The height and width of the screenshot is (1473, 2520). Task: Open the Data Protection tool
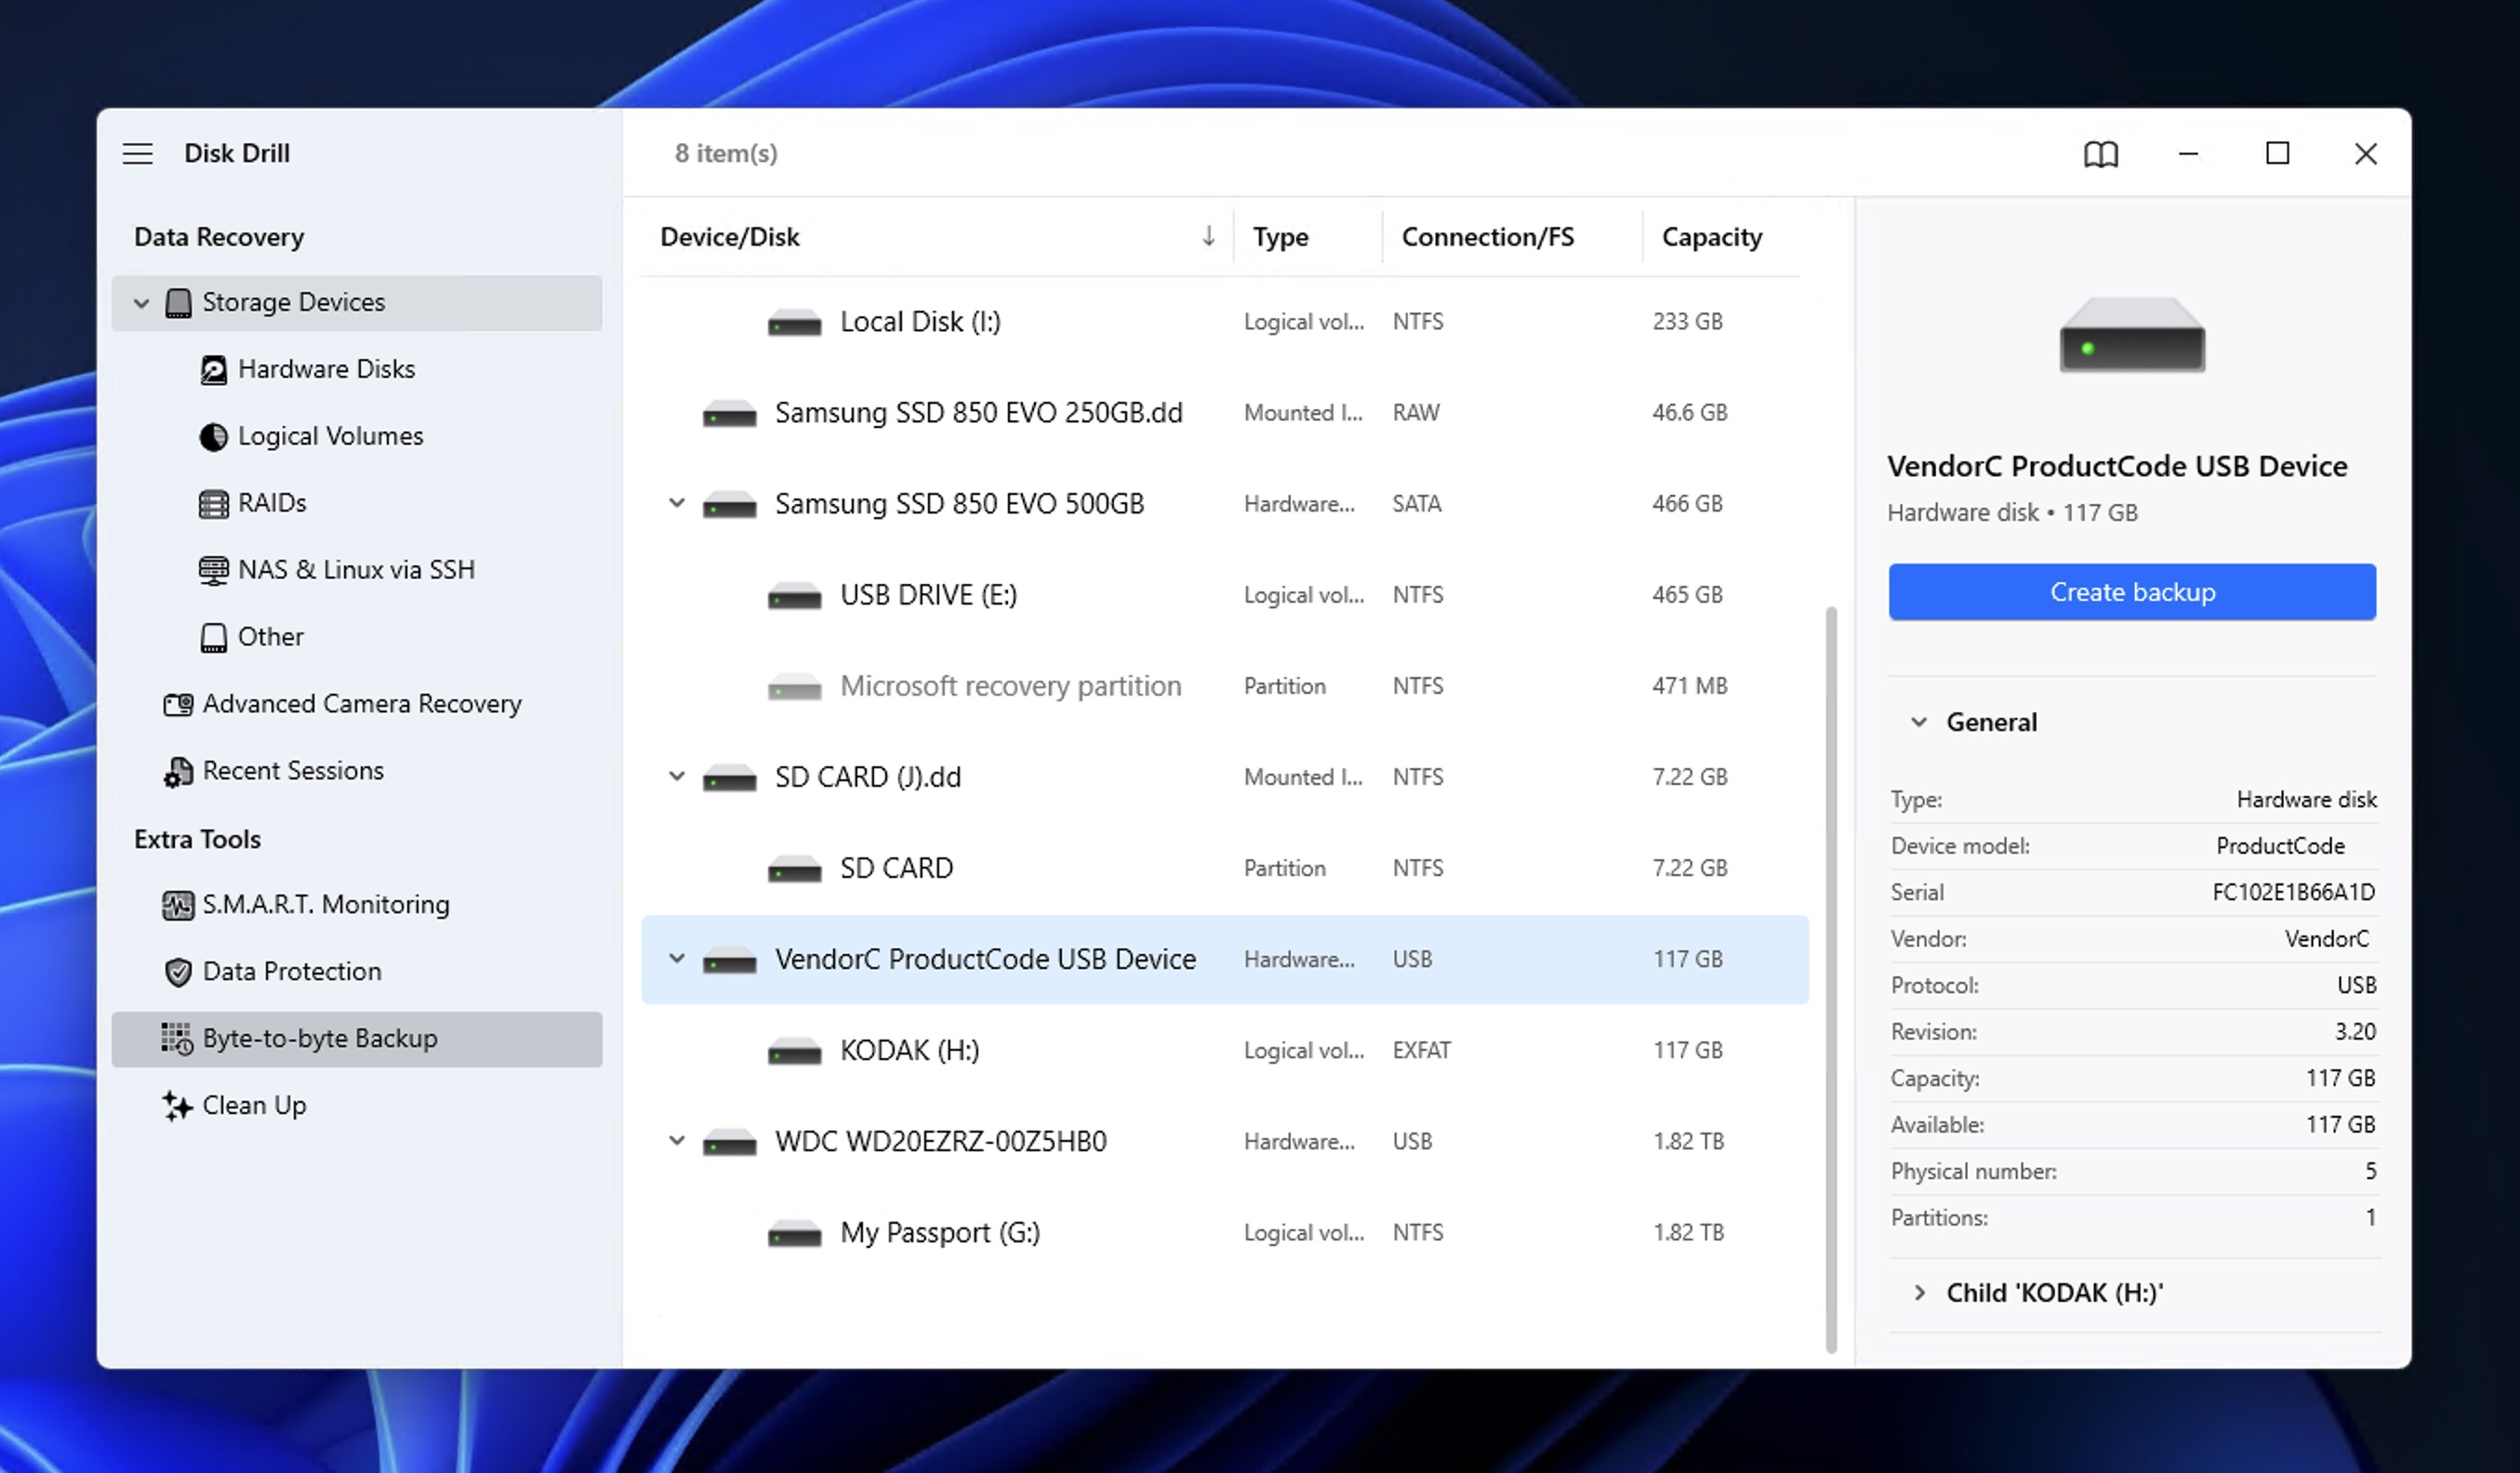pos(292,971)
